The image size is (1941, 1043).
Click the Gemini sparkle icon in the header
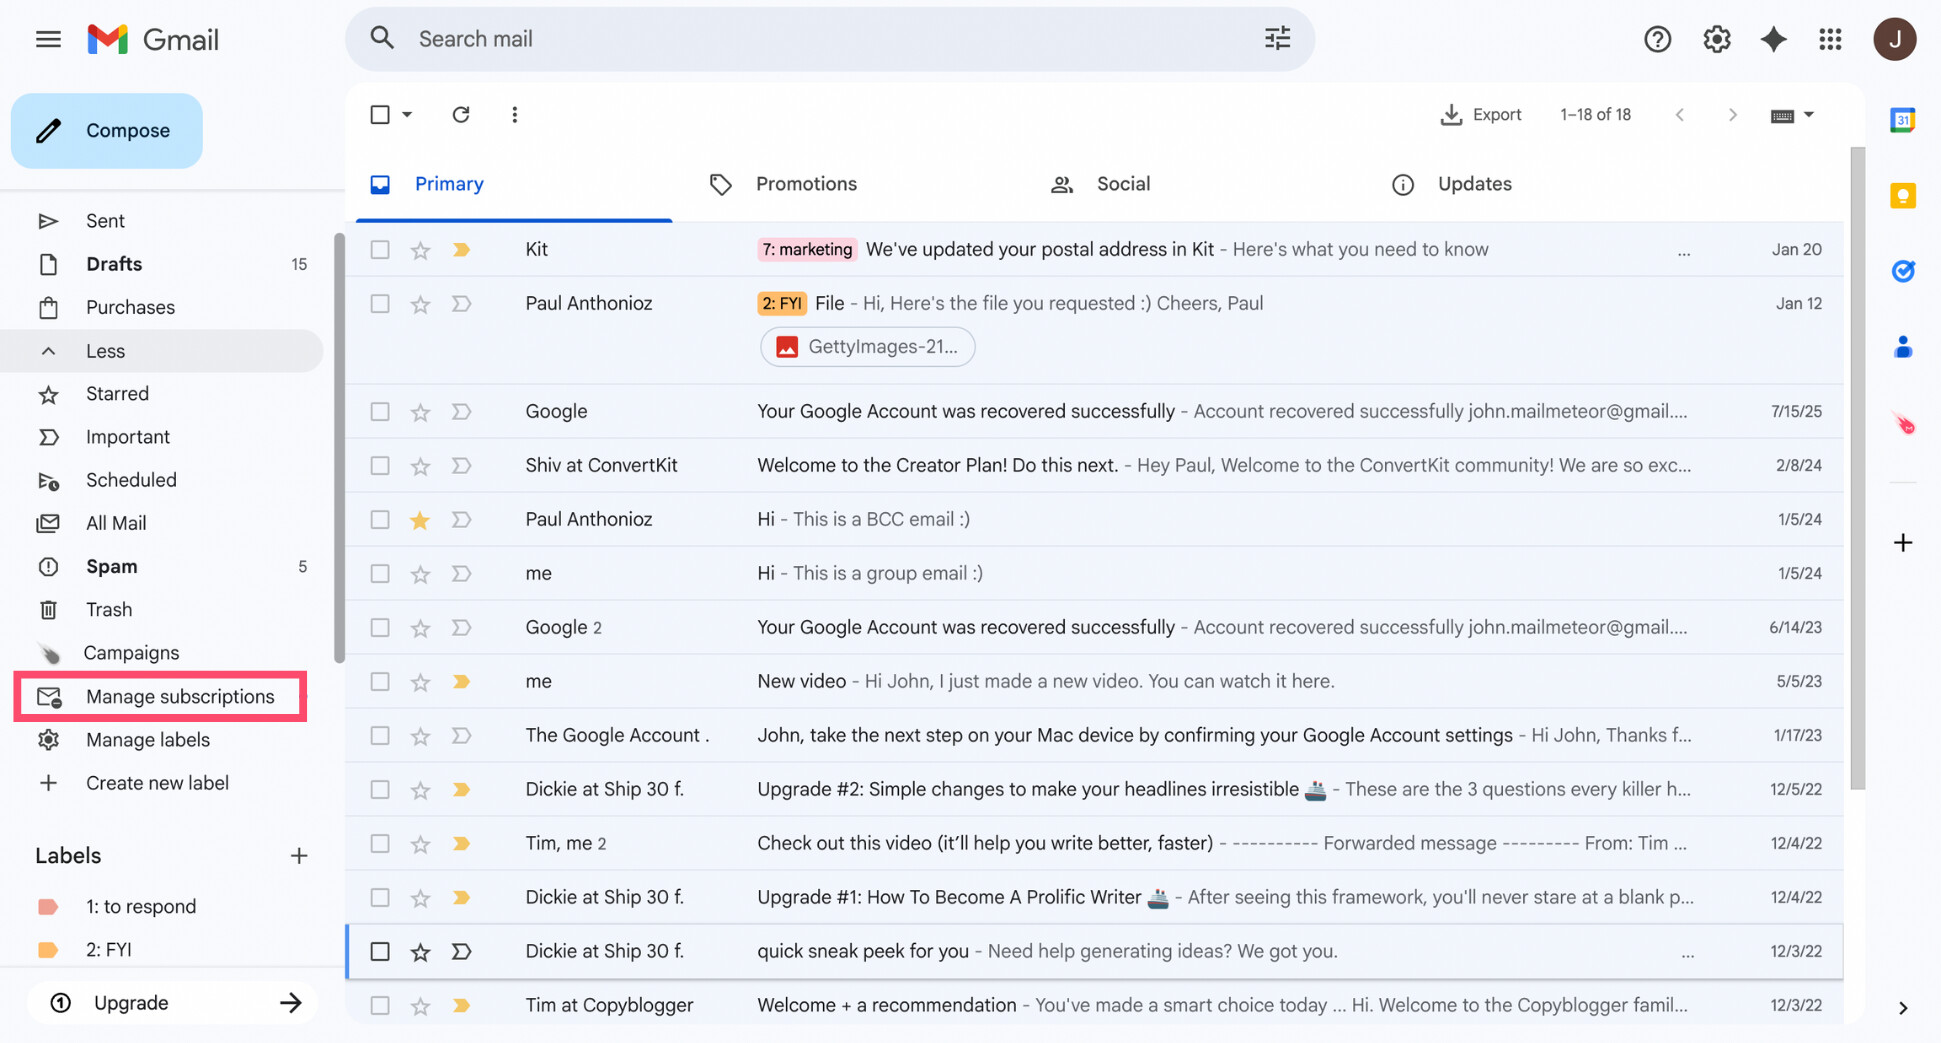click(x=1773, y=39)
